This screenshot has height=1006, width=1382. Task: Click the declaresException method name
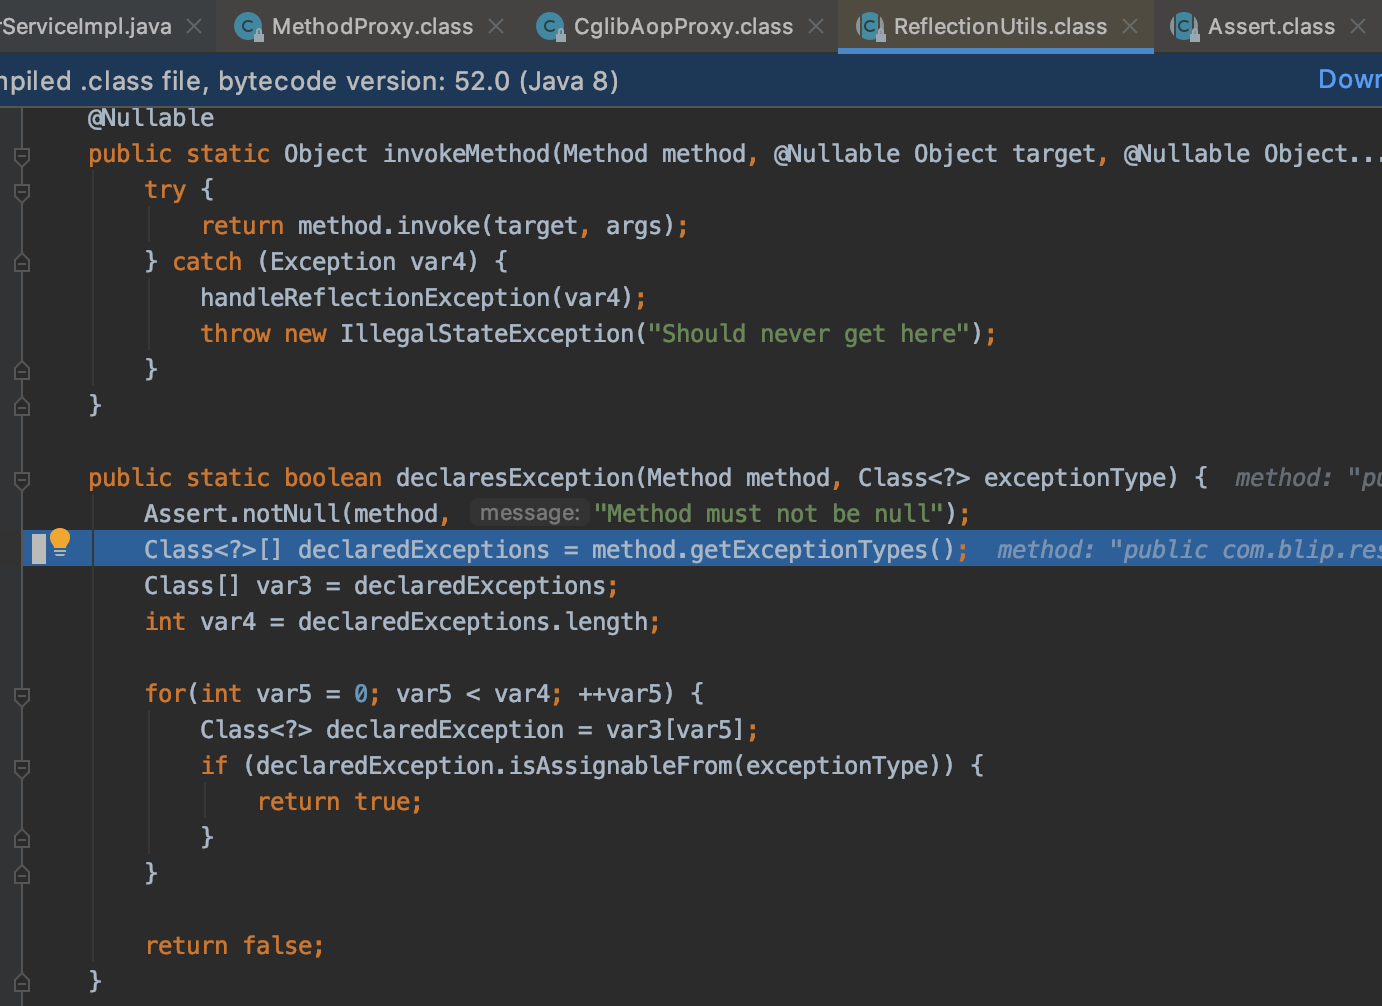pos(515,478)
